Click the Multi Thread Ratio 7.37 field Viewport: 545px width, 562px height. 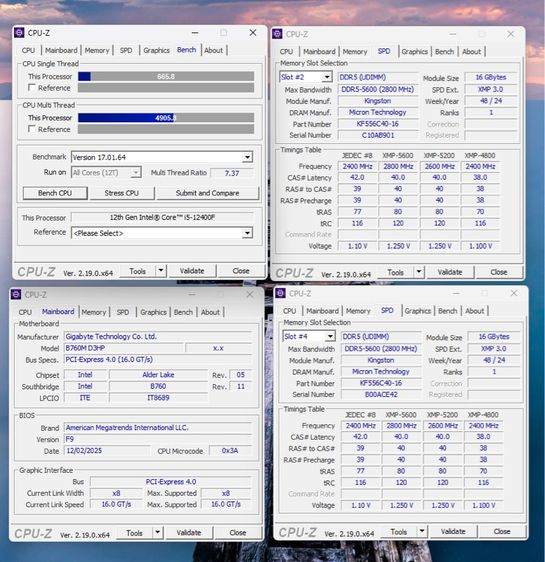point(232,173)
